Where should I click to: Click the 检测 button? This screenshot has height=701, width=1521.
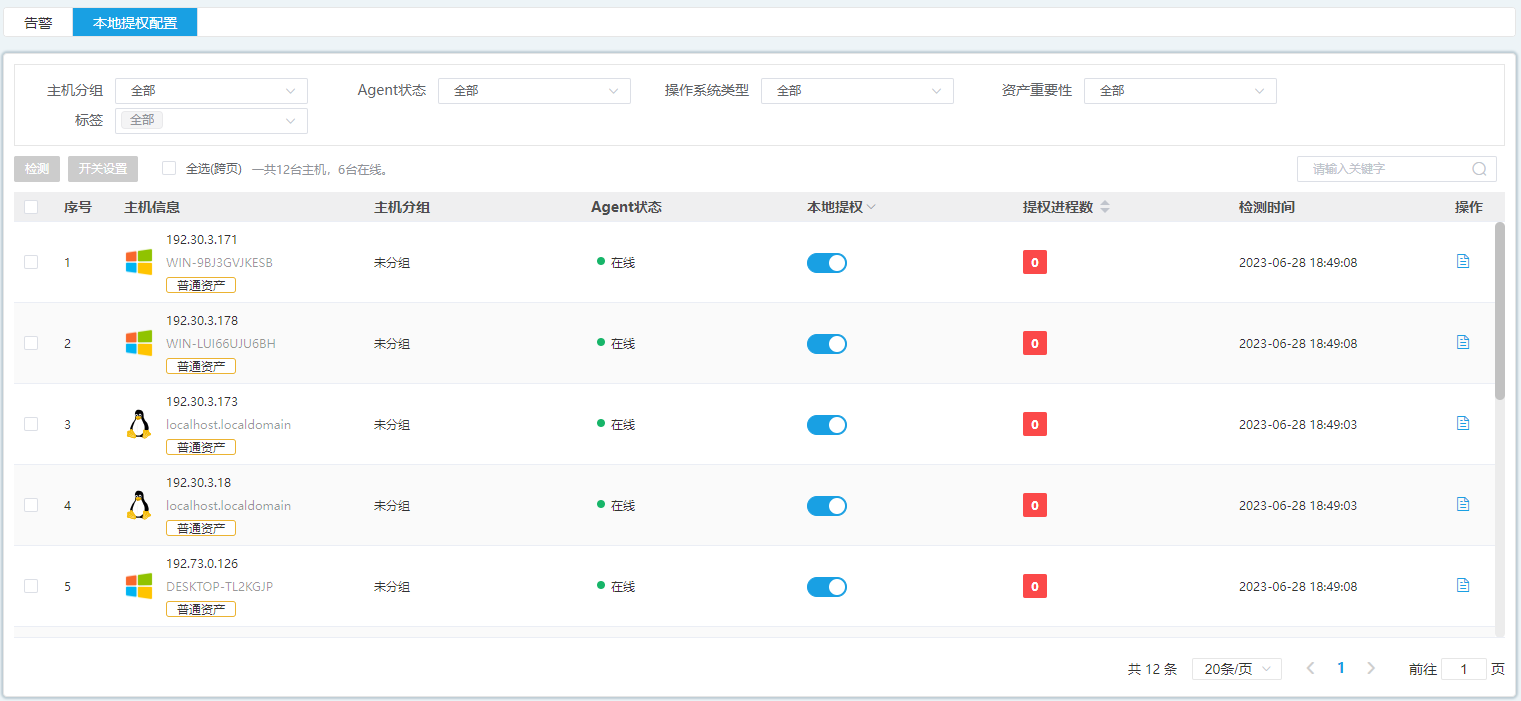(x=37, y=169)
